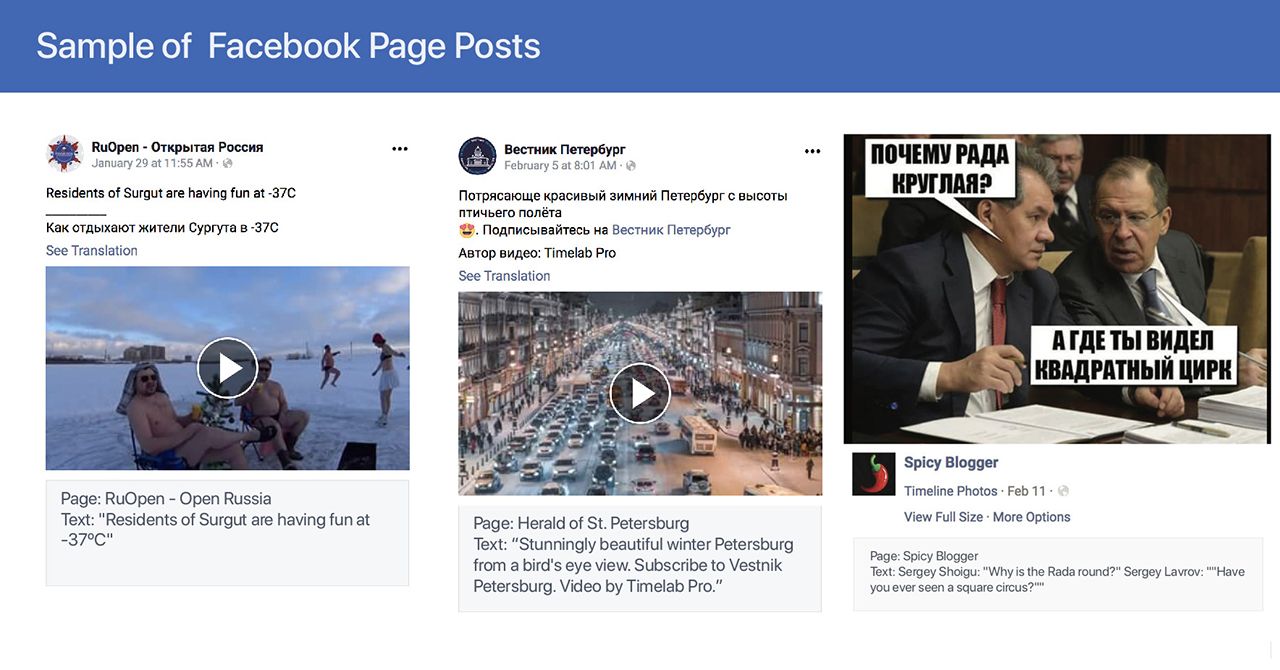Open More Options under Spicy Blogger photo
This screenshot has width=1280, height=670.
[x=1031, y=517]
